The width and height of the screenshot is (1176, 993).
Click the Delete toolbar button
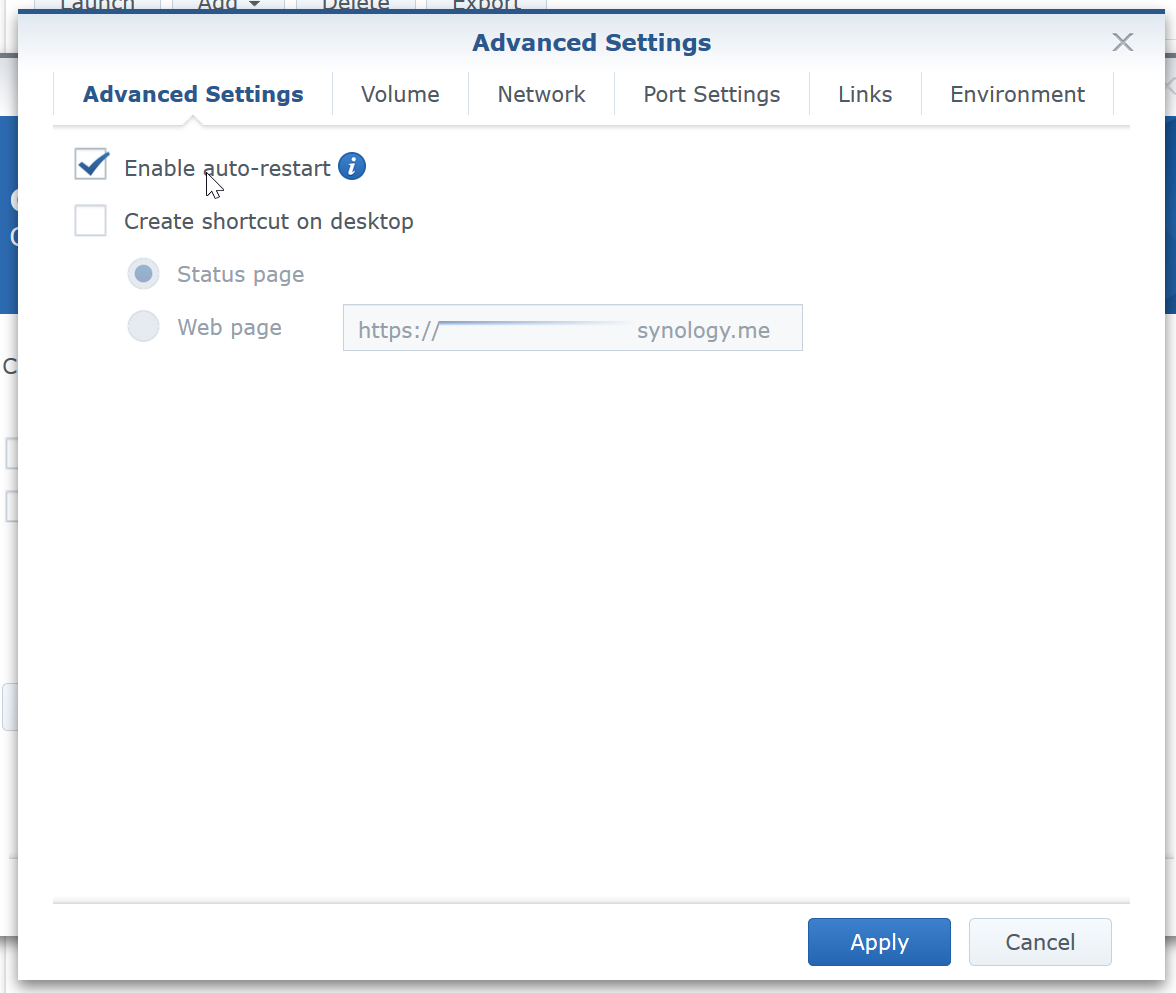355,5
